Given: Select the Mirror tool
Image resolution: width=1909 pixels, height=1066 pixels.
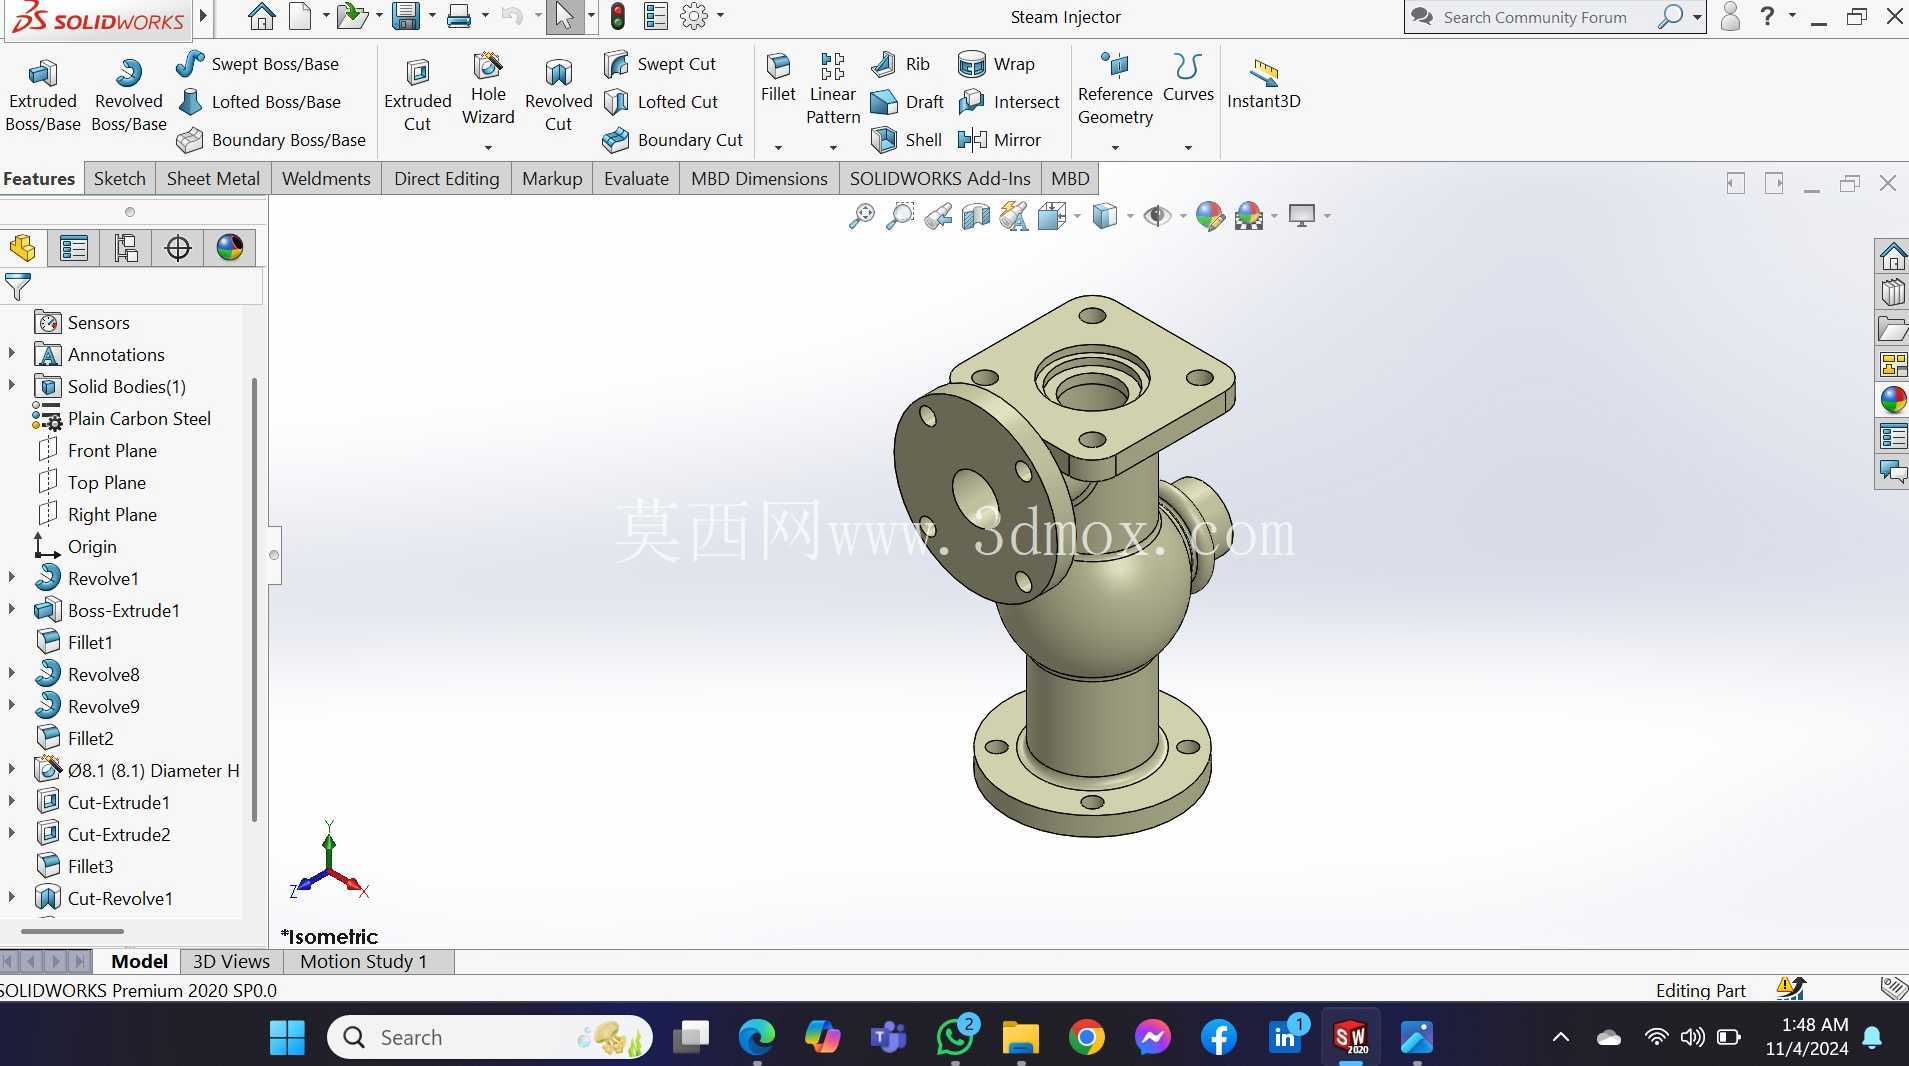Looking at the screenshot, I should (x=1000, y=140).
